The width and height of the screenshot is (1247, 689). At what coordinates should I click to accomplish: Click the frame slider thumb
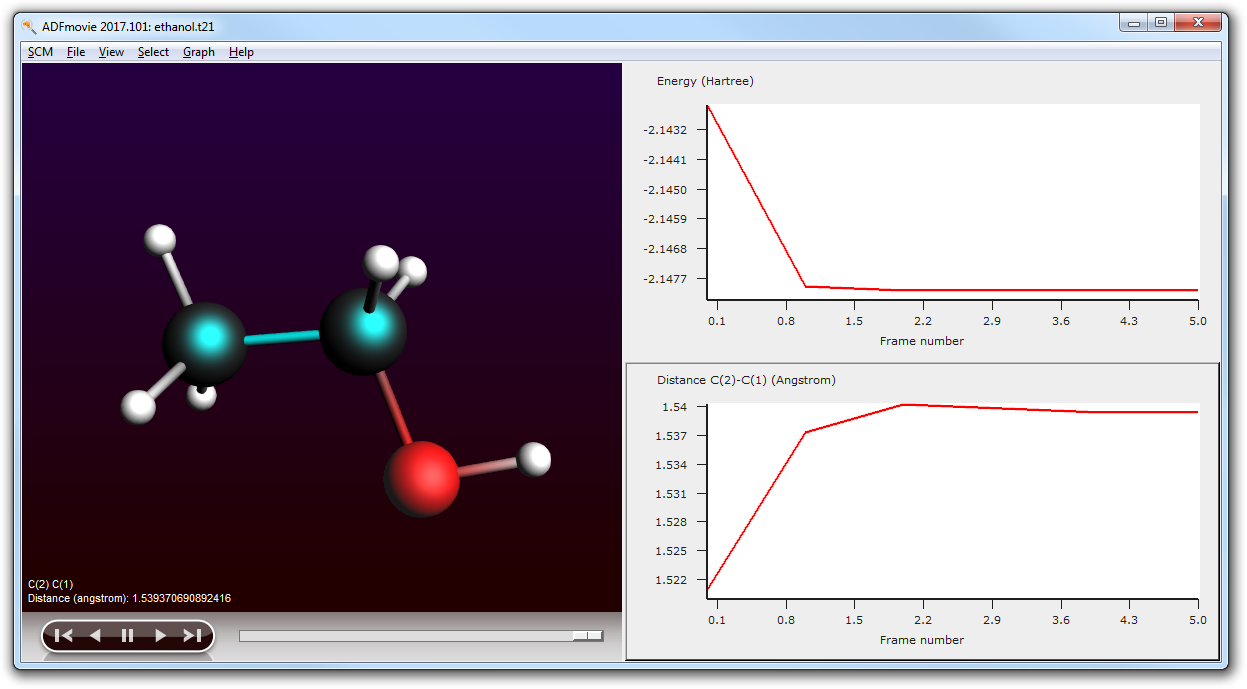click(x=587, y=635)
